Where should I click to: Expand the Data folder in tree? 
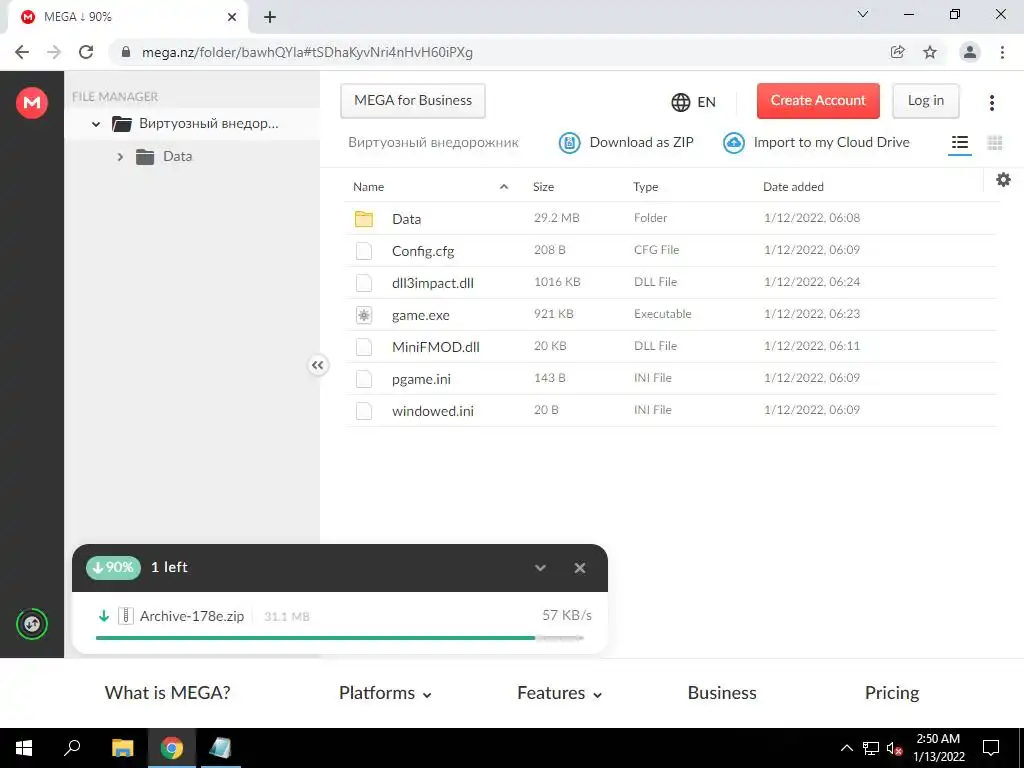120,157
